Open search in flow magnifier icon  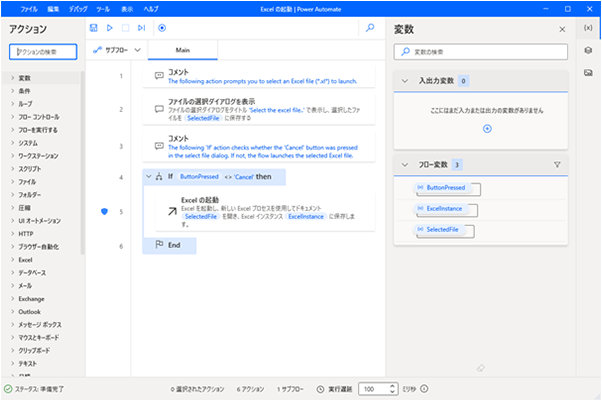coord(370,28)
